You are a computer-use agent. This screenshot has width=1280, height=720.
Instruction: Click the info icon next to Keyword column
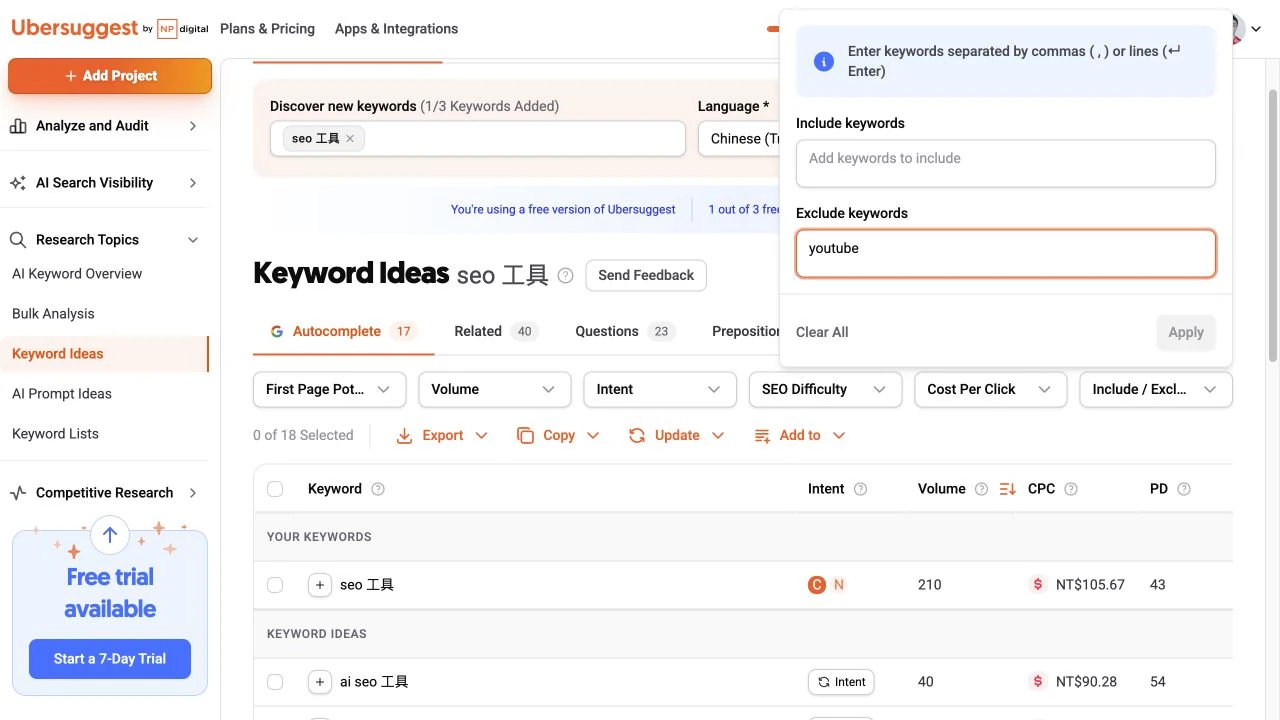click(x=378, y=489)
